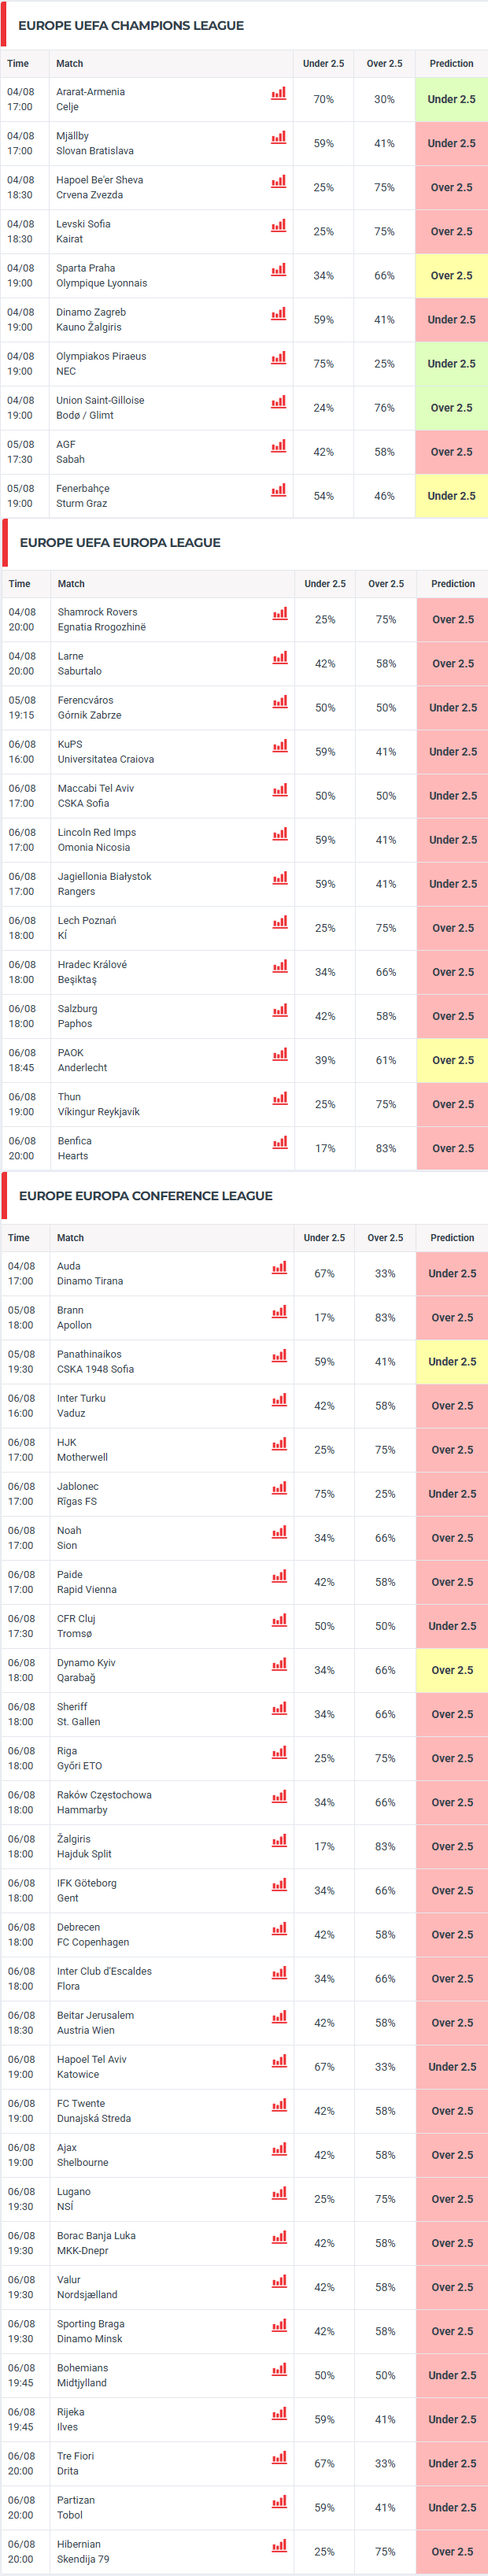Screen dimensions: 488x2576
Task: Click stats icon next to Auda vs Dinamo Tirana
Action: (x=279, y=1268)
